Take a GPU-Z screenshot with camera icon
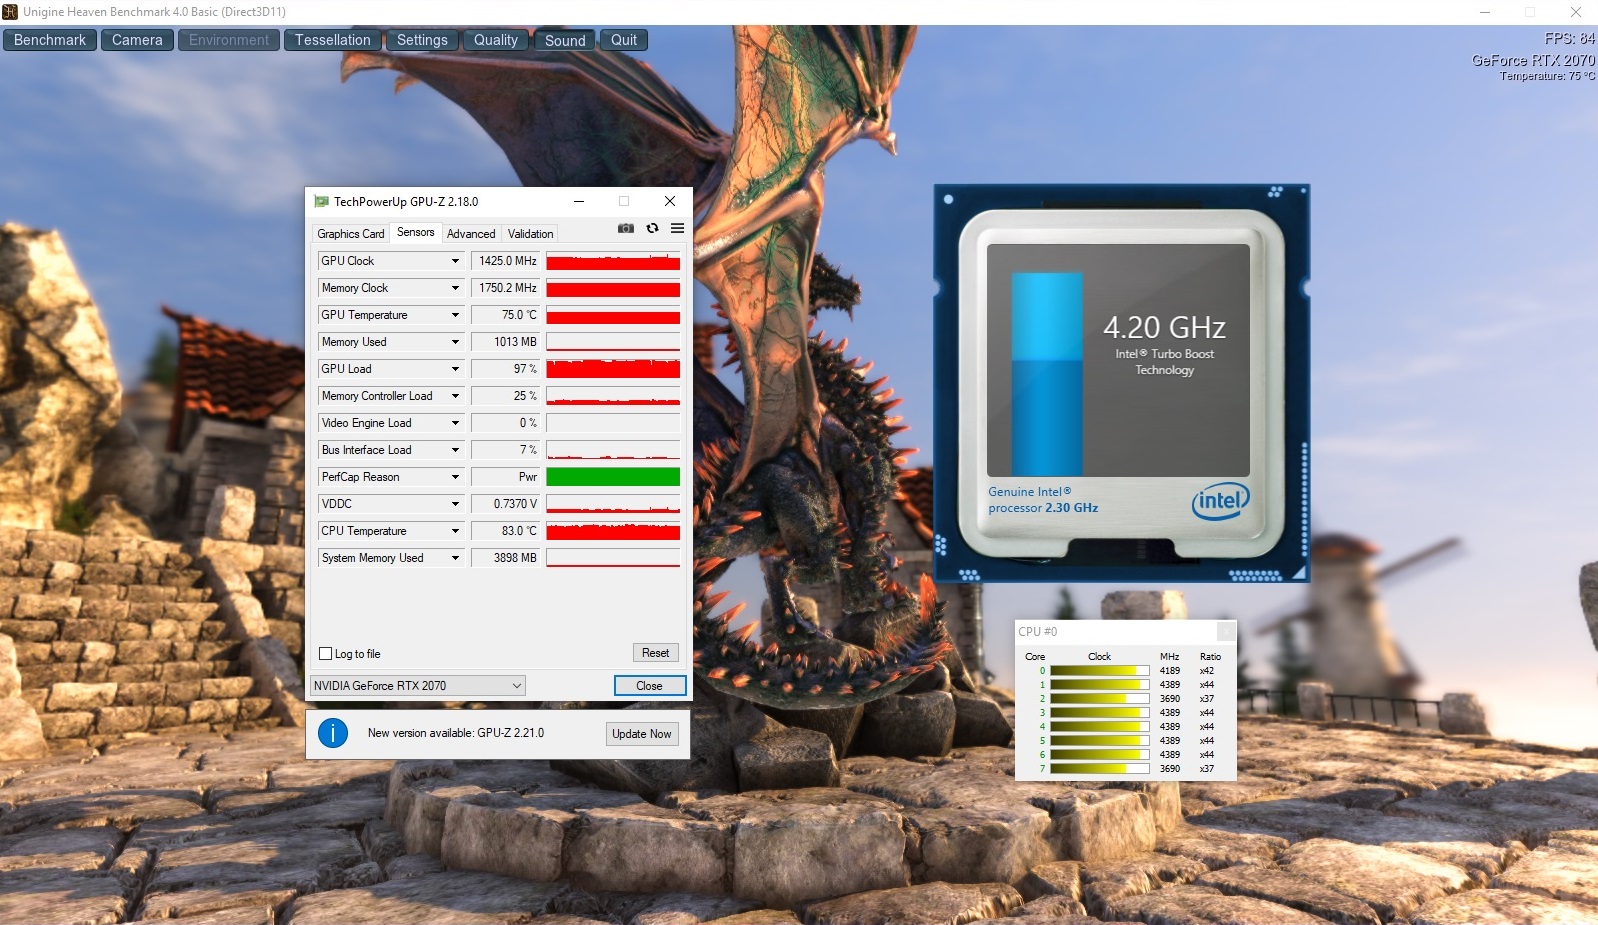This screenshot has width=1598, height=925. tap(626, 228)
